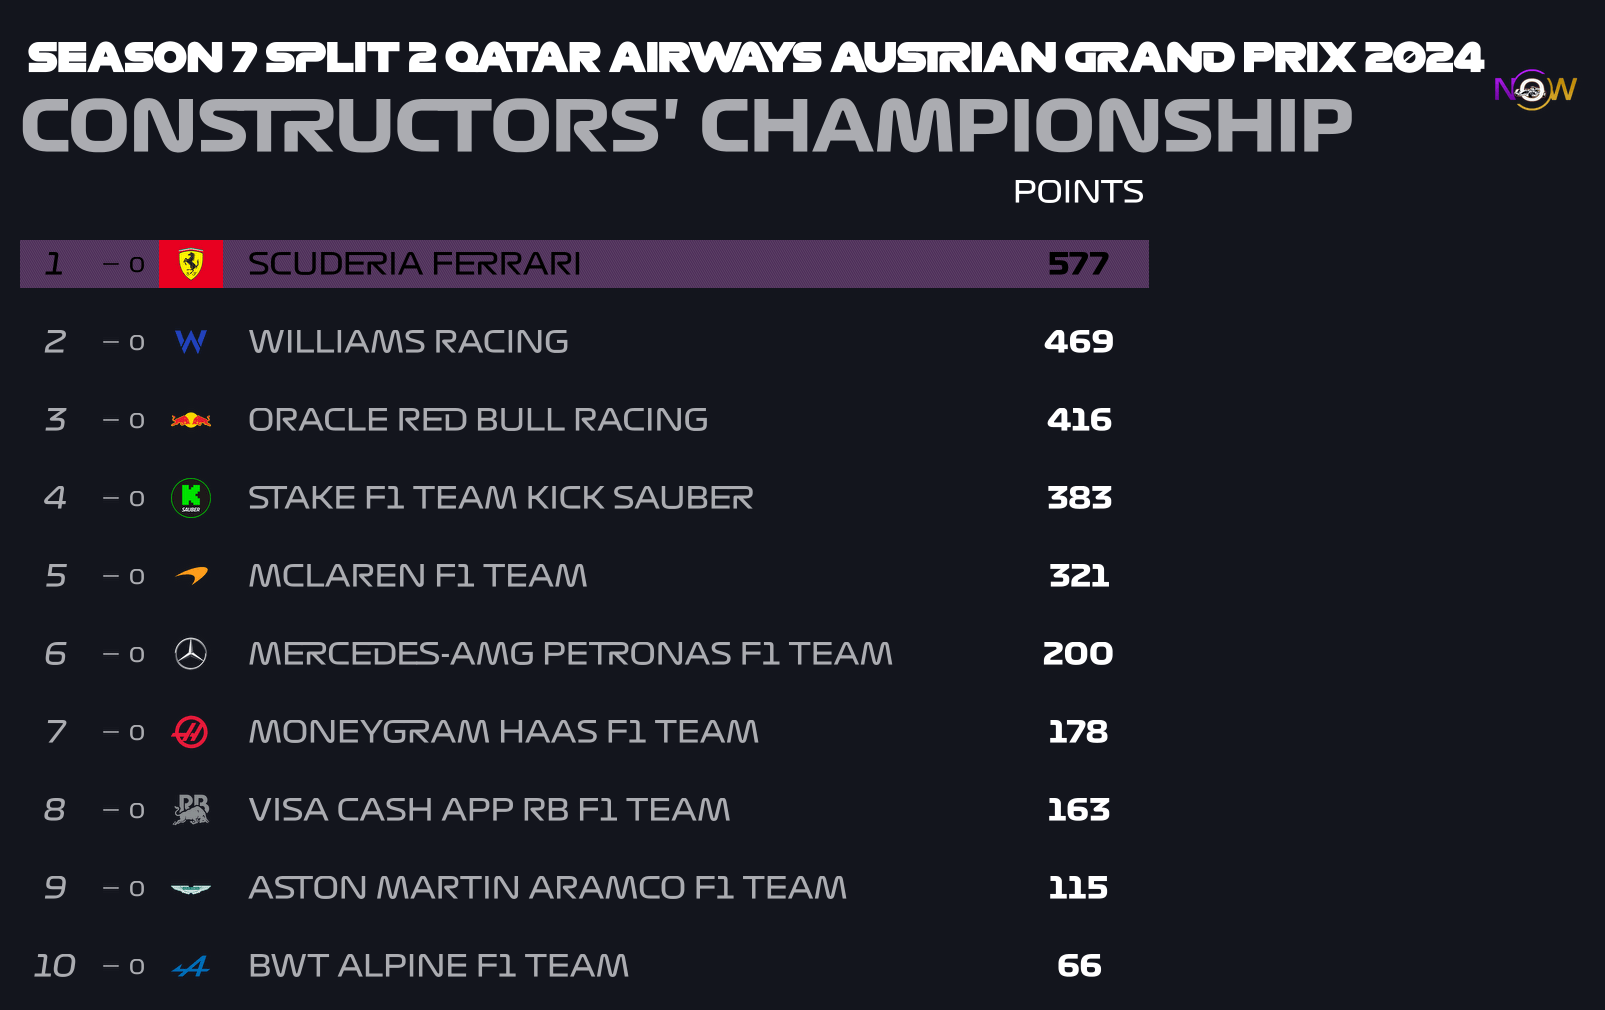The height and width of the screenshot is (1010, 1605).
Task: Click the Kick Sauber green logo
Action: point(191,498)
